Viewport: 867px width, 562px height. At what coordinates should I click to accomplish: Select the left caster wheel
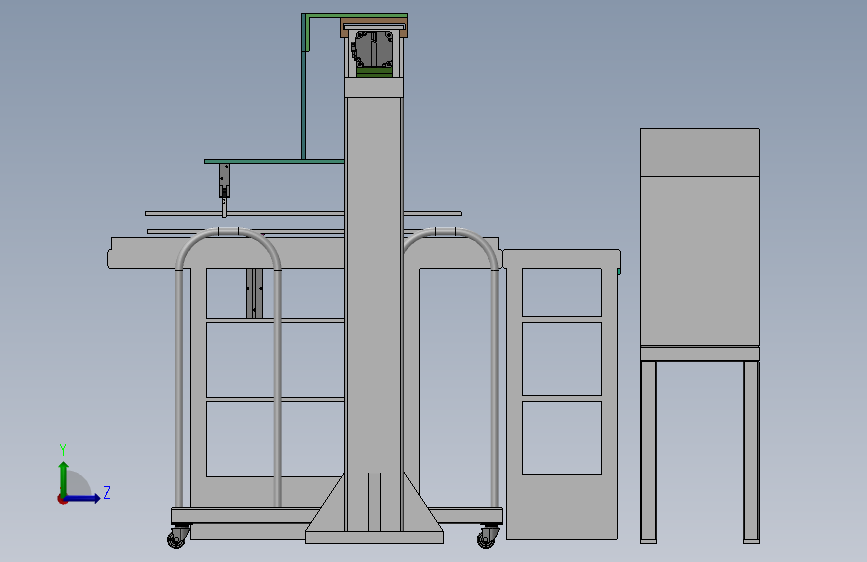[178, 537]
